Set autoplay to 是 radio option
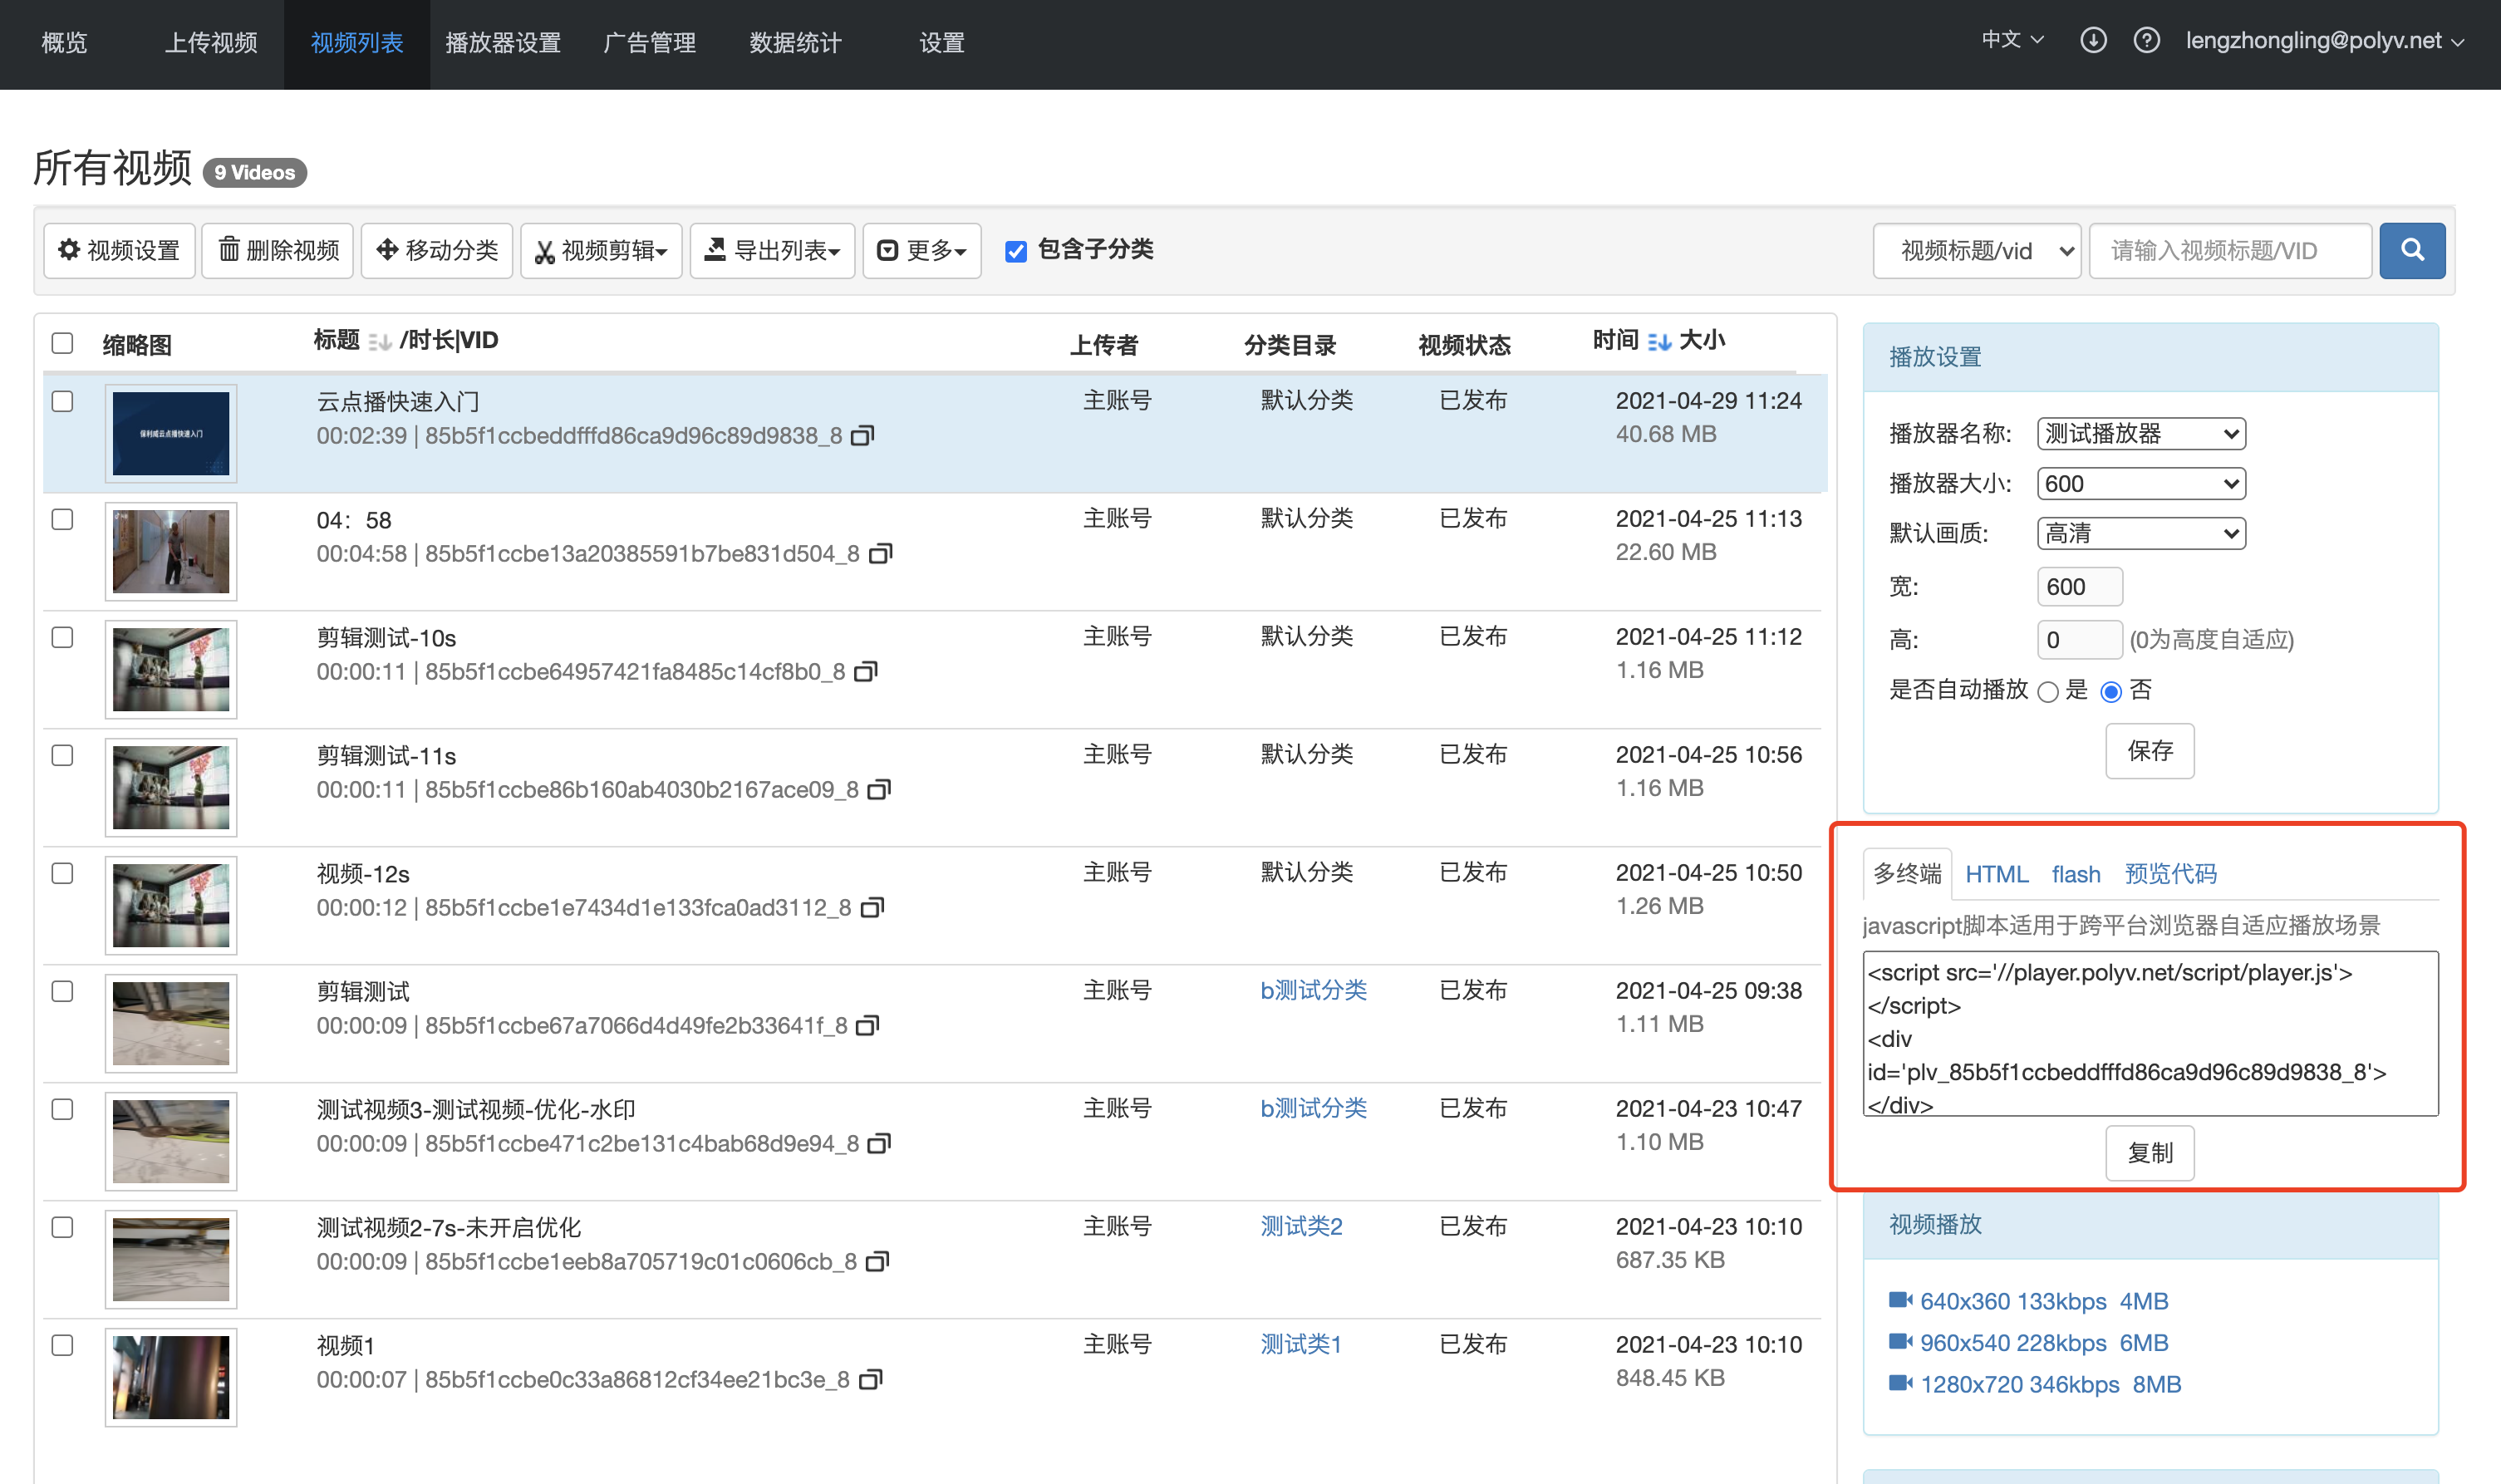The image size is (2501, 1484). pyautogui.click(x=2048, y=691)
